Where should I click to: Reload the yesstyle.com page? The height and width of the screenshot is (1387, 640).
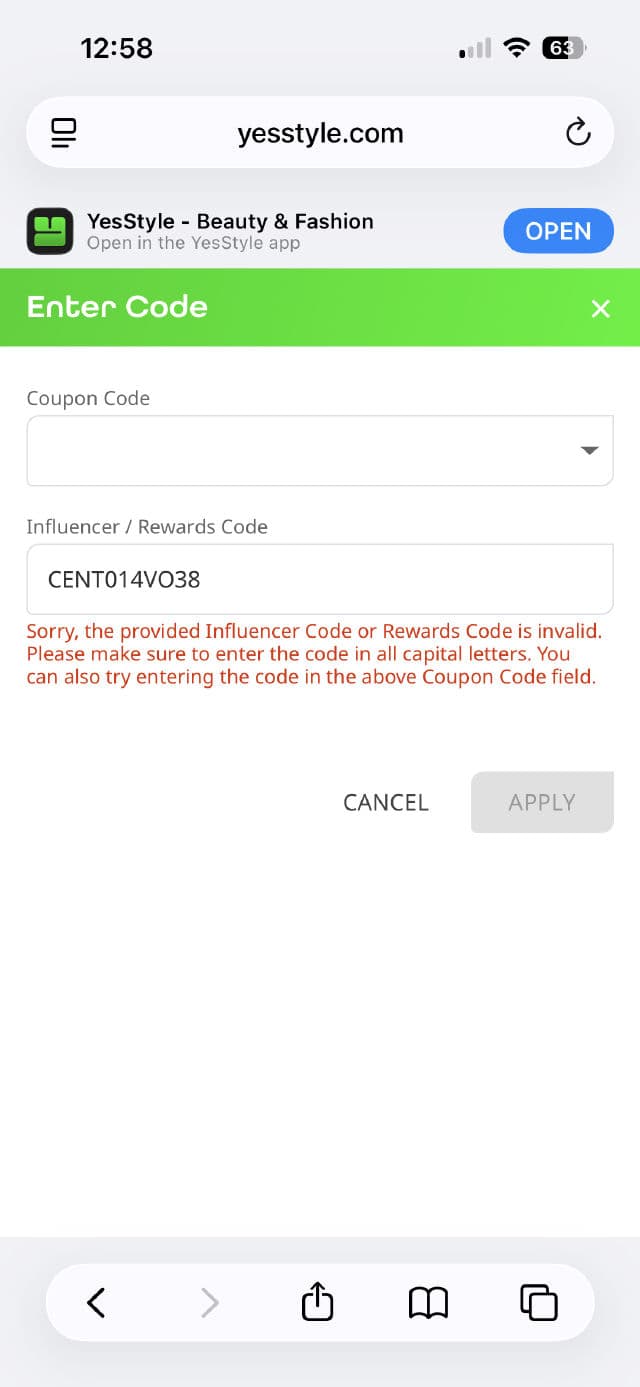(x=578, y=132)
